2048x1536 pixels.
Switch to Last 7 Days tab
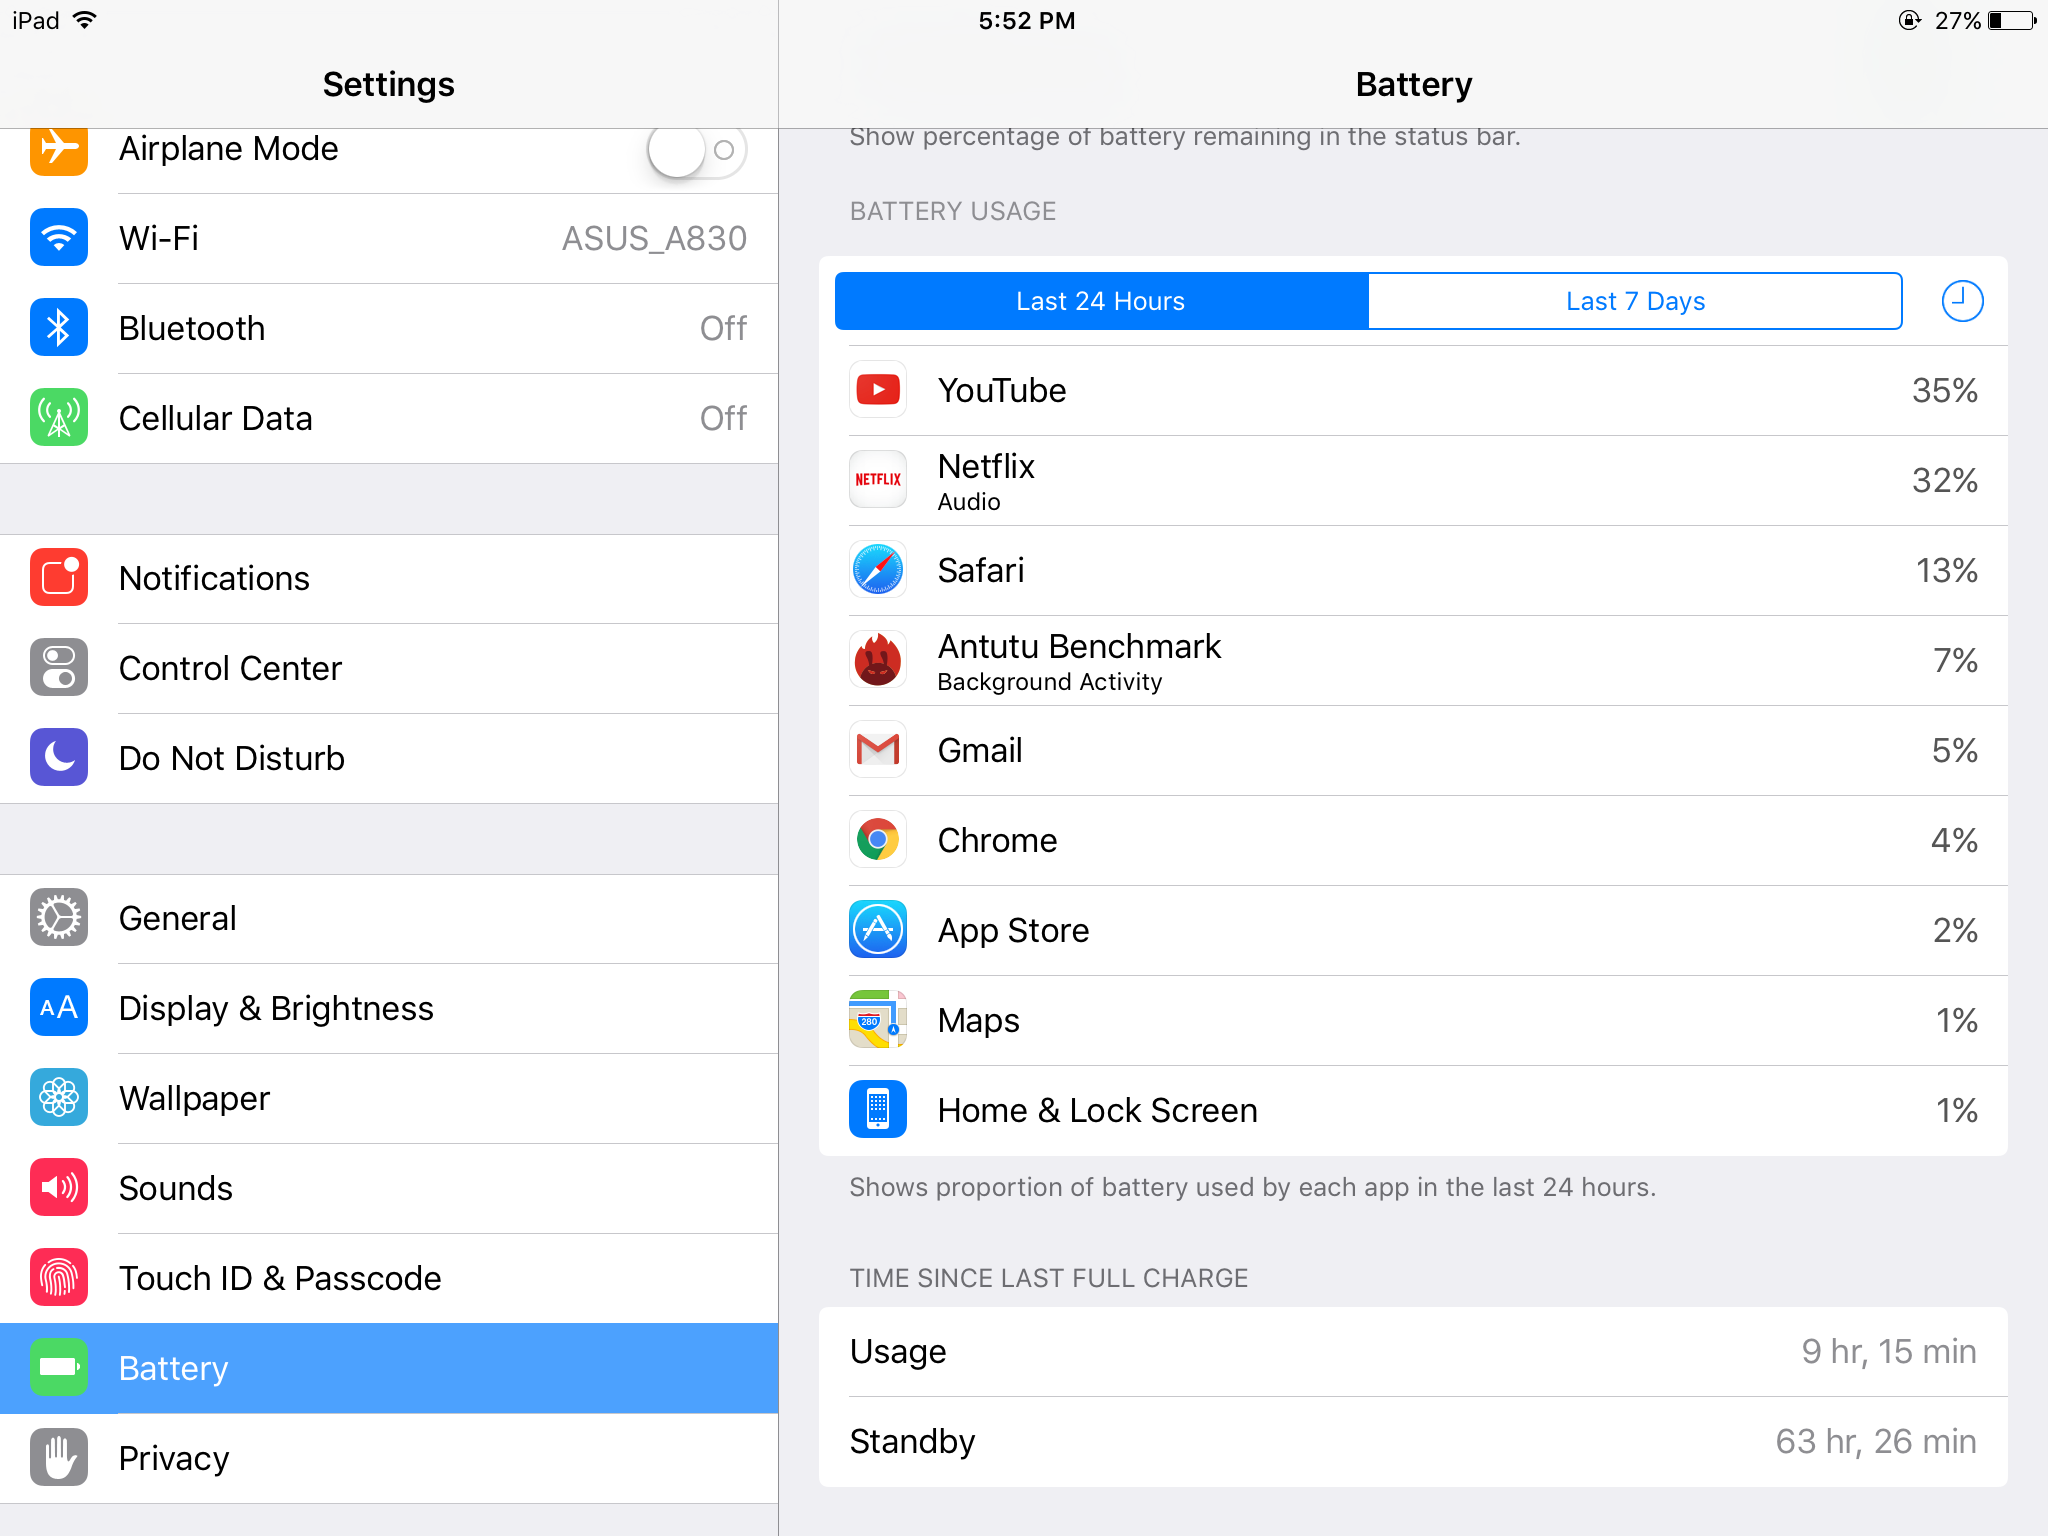coord(1635,301)
